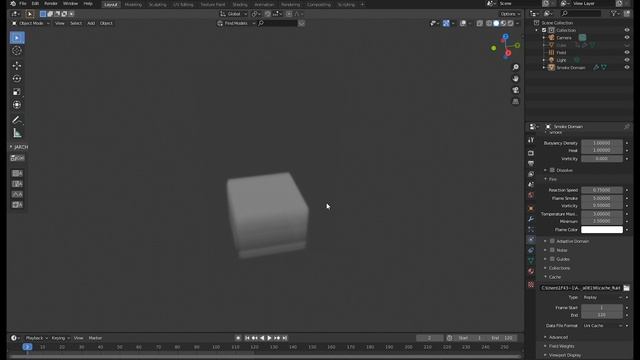Activate the Transform tool

17,105
